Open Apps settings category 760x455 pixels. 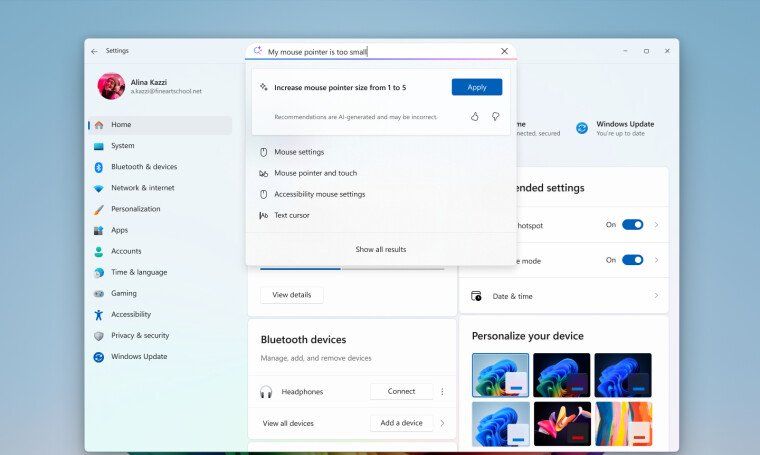tap(160, 230)
